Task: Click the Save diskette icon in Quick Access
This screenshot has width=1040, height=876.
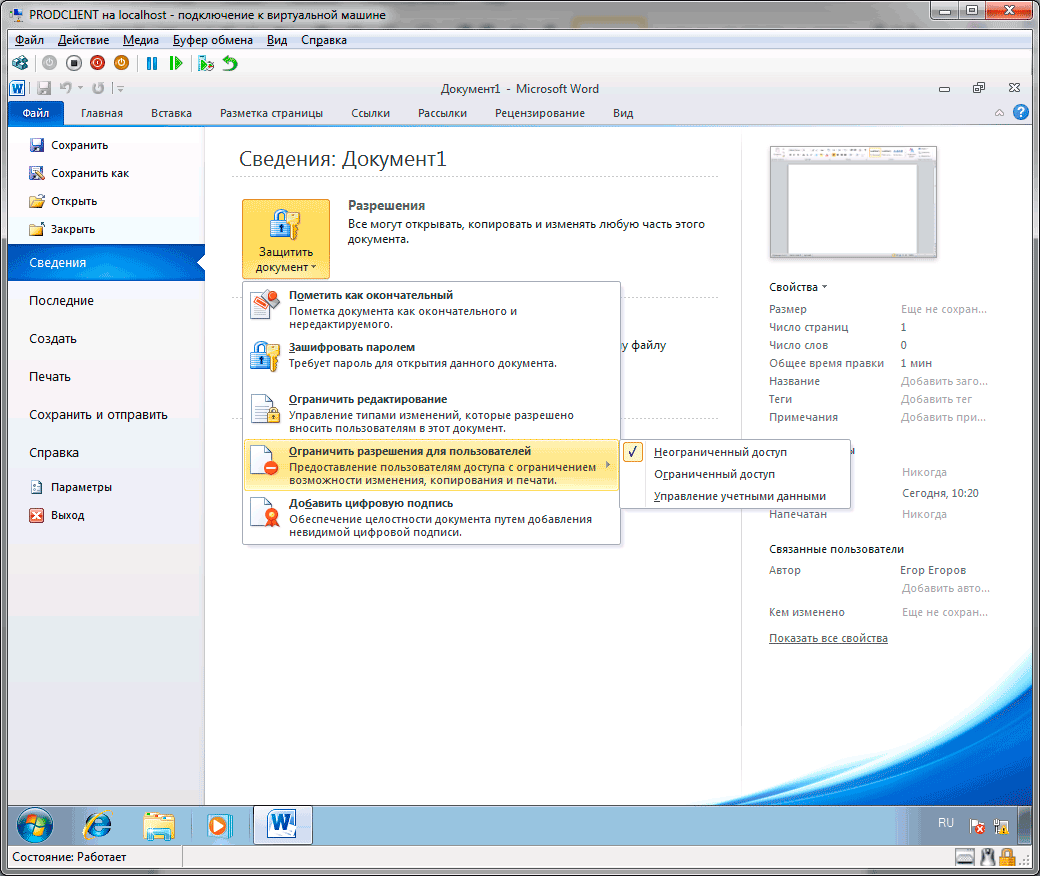Action: click(x=44, y=88)
